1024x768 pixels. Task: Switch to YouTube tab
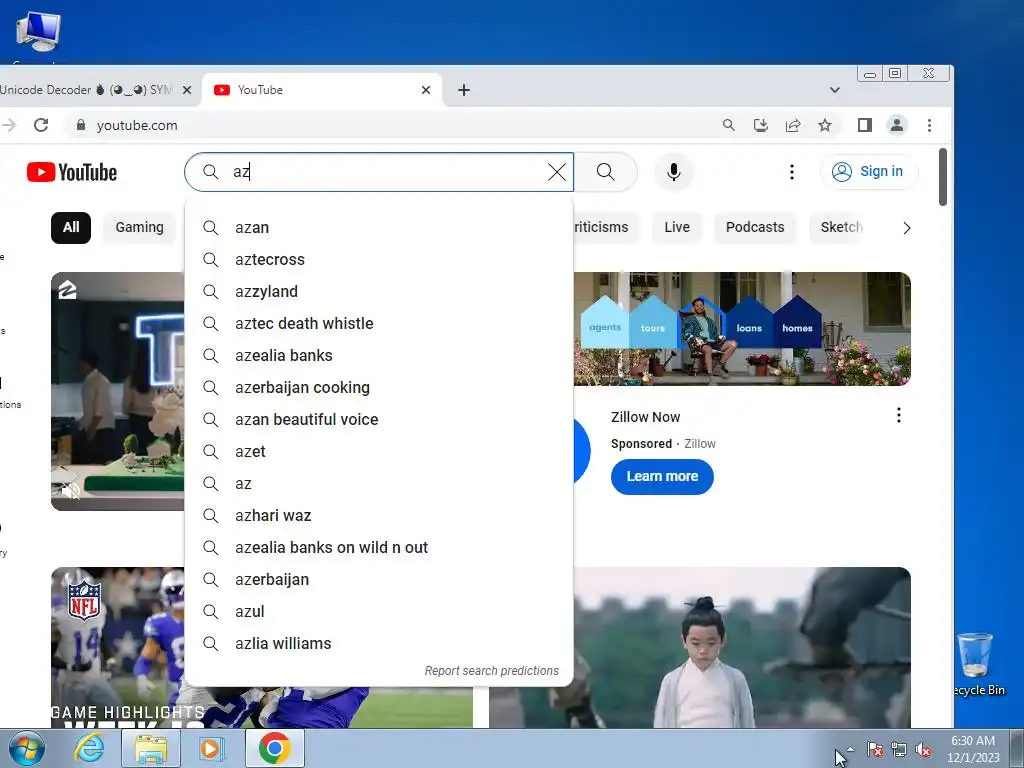321,90
